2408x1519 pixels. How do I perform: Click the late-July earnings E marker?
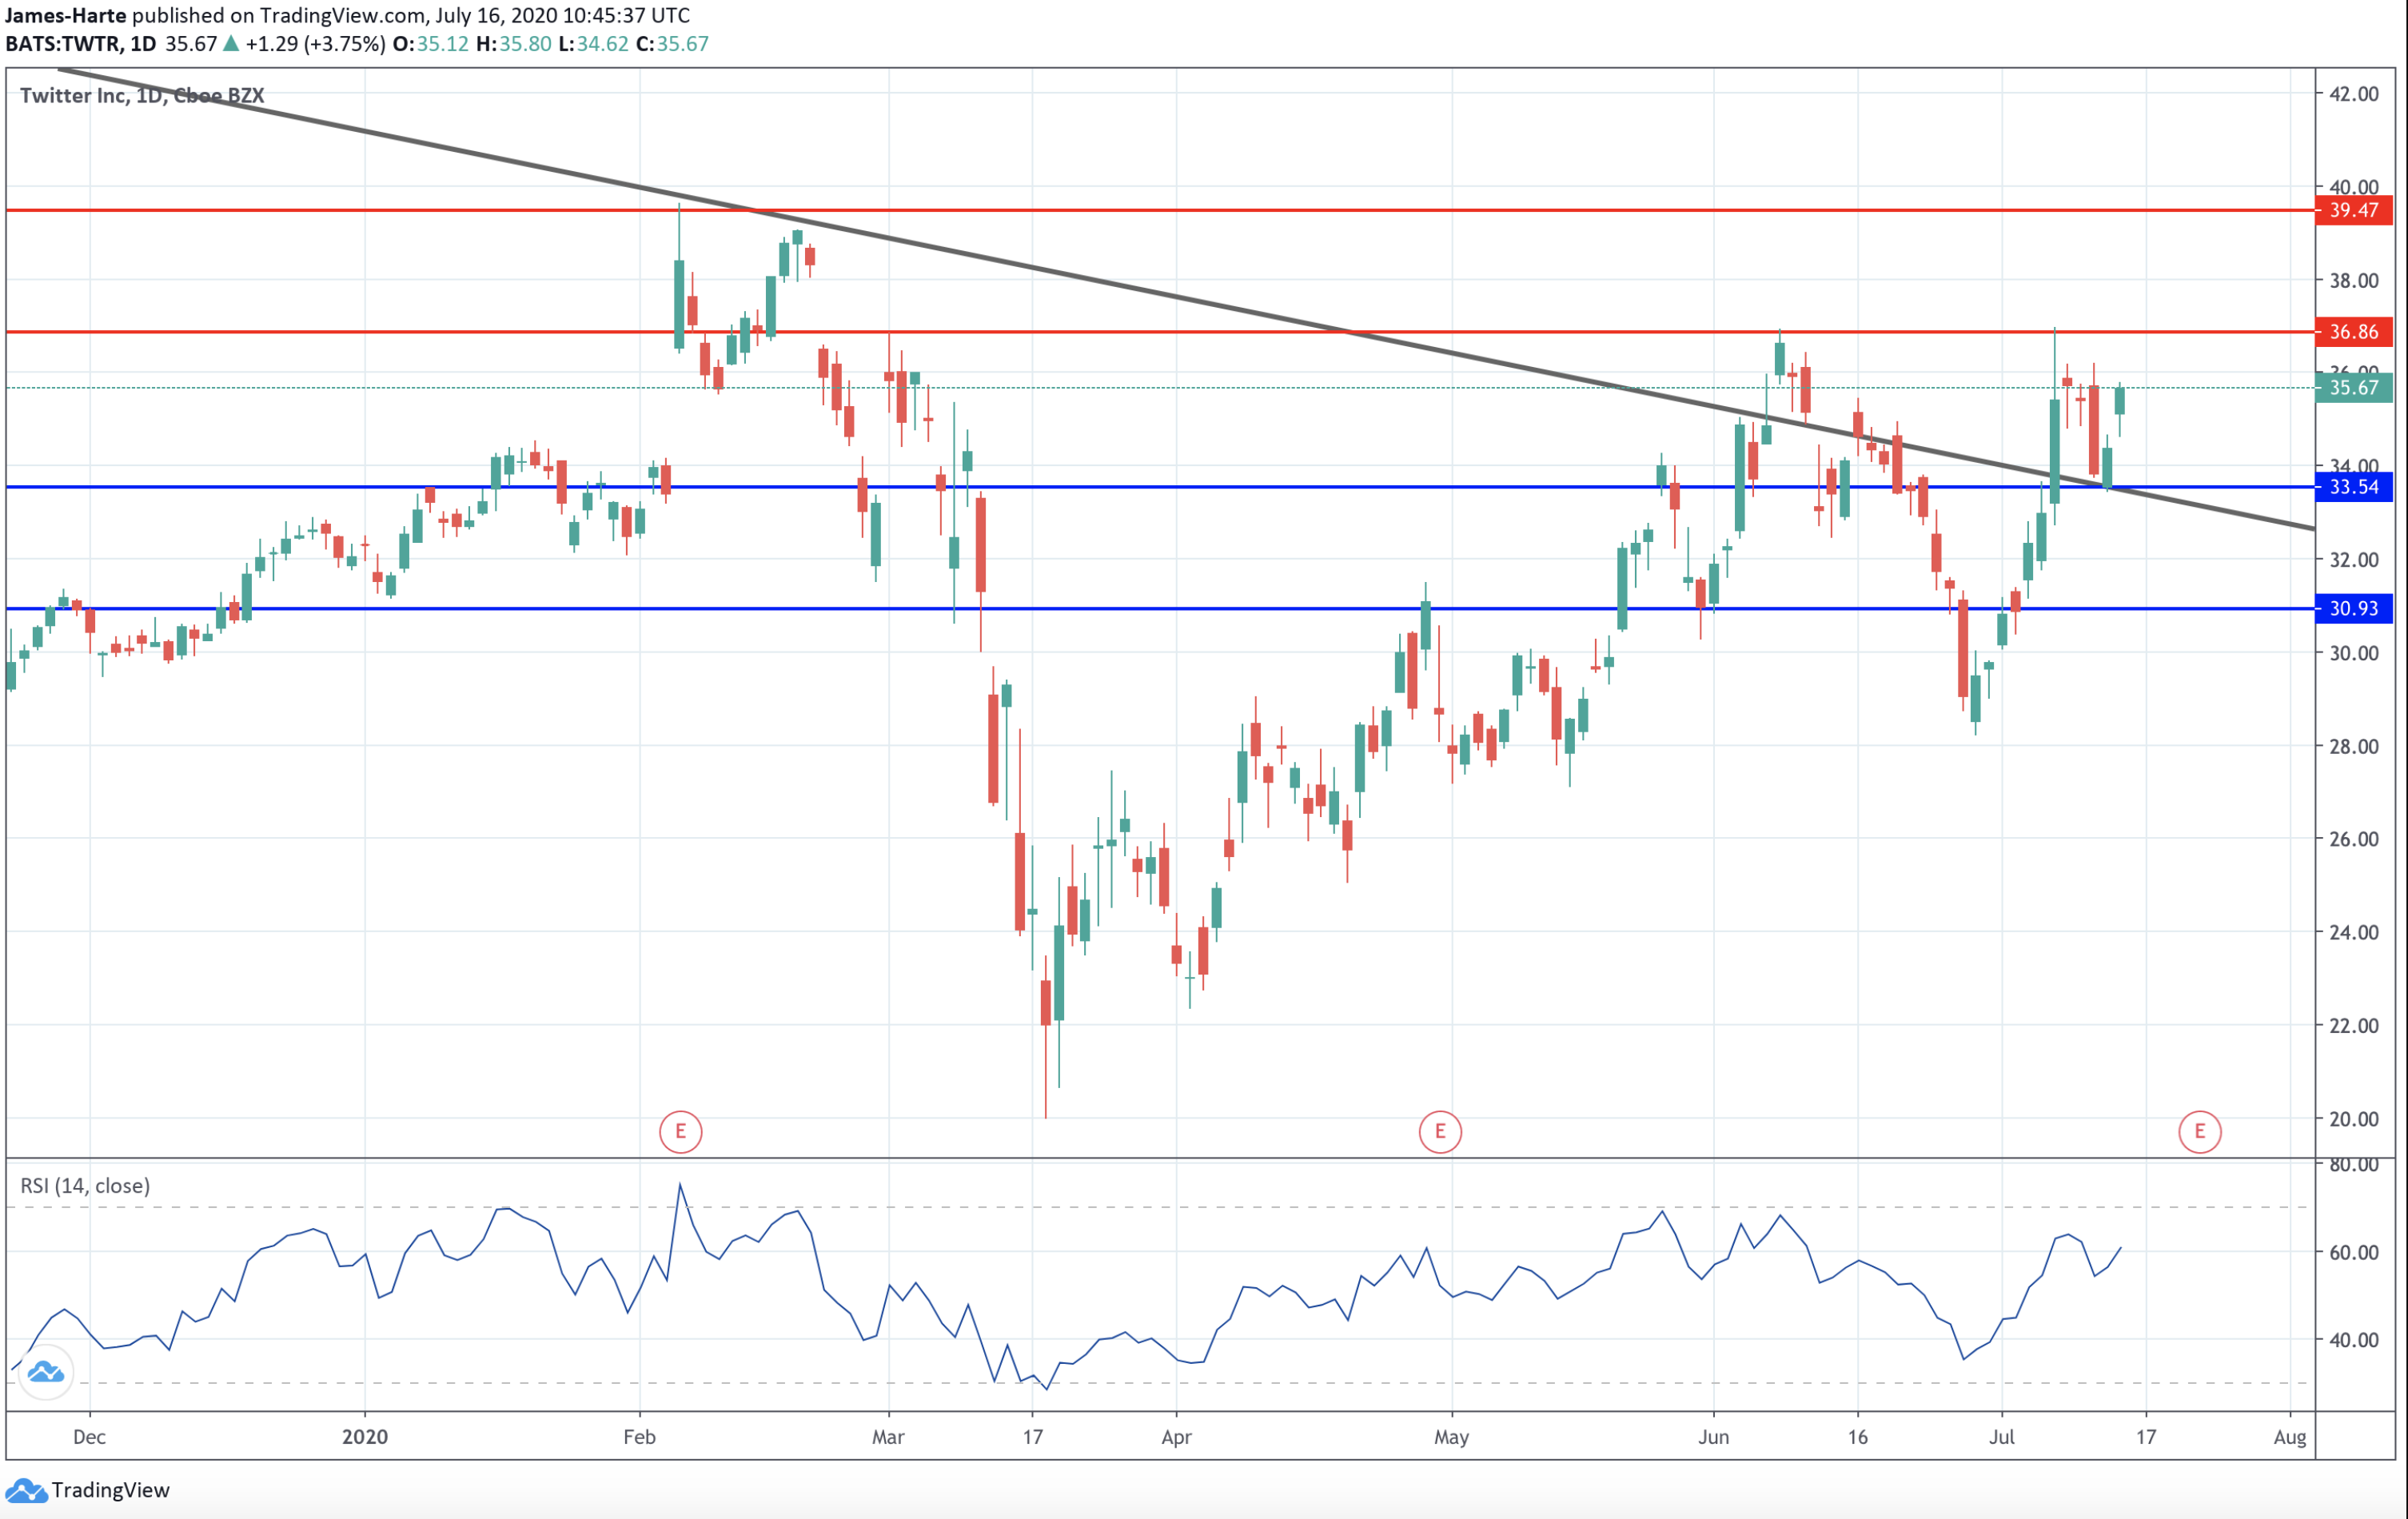(x=2199, y=1132)
